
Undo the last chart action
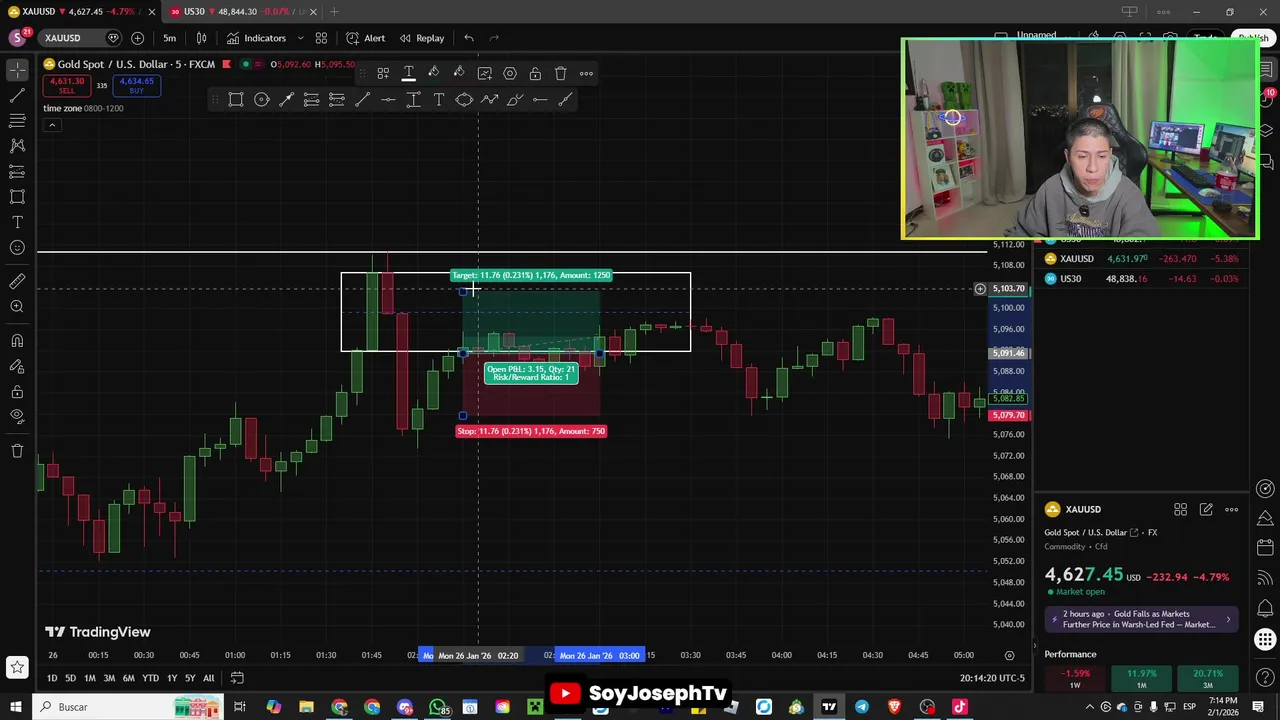coord(469,38)
